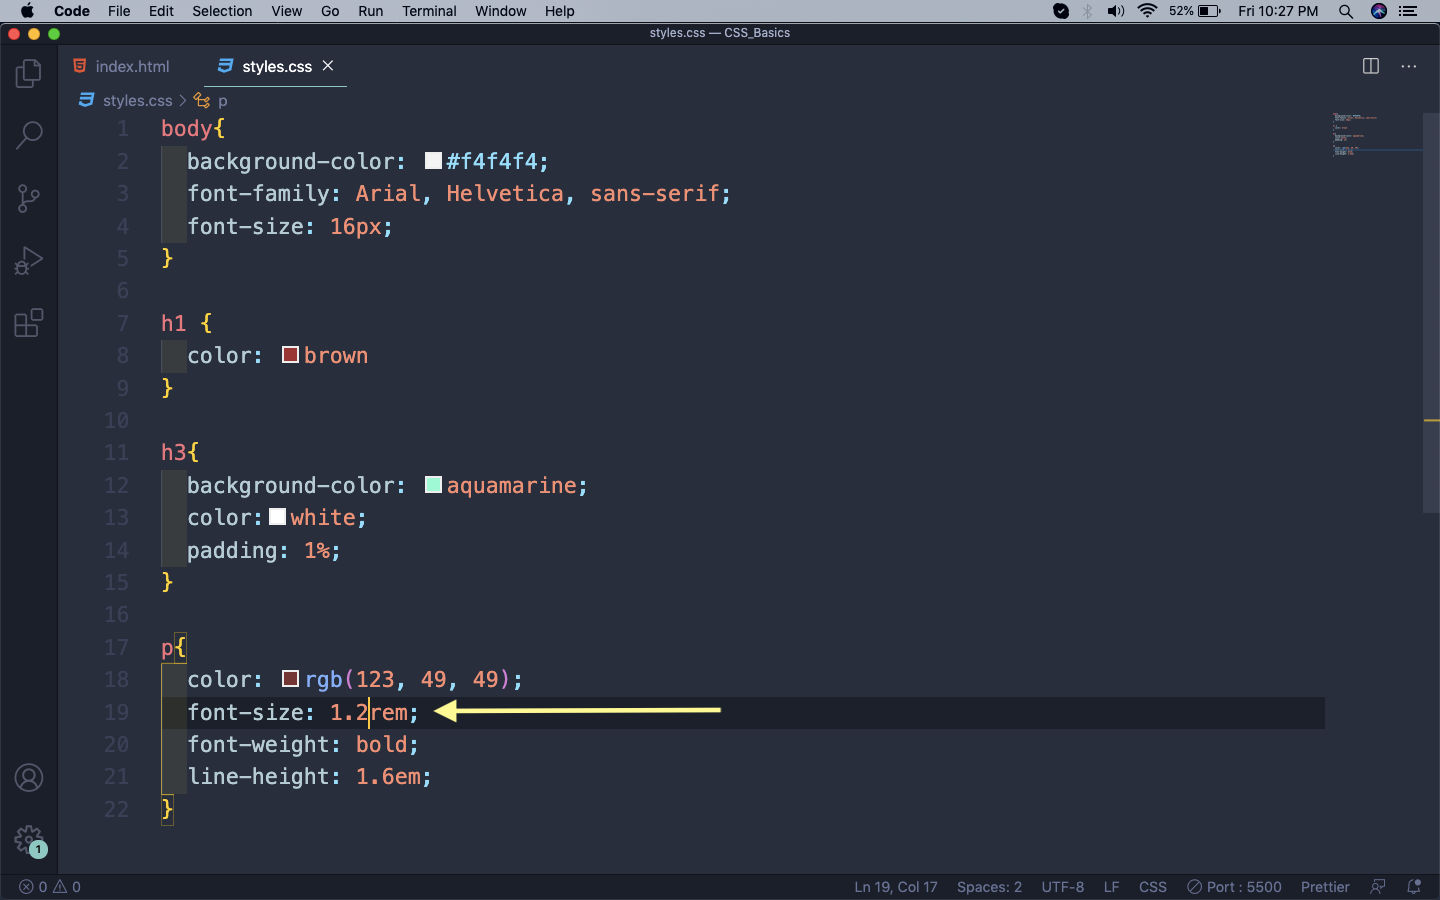This screenshot has height=900, width=1440.
Task: Open the Search view in the activity bar
Action: (29, 135)
